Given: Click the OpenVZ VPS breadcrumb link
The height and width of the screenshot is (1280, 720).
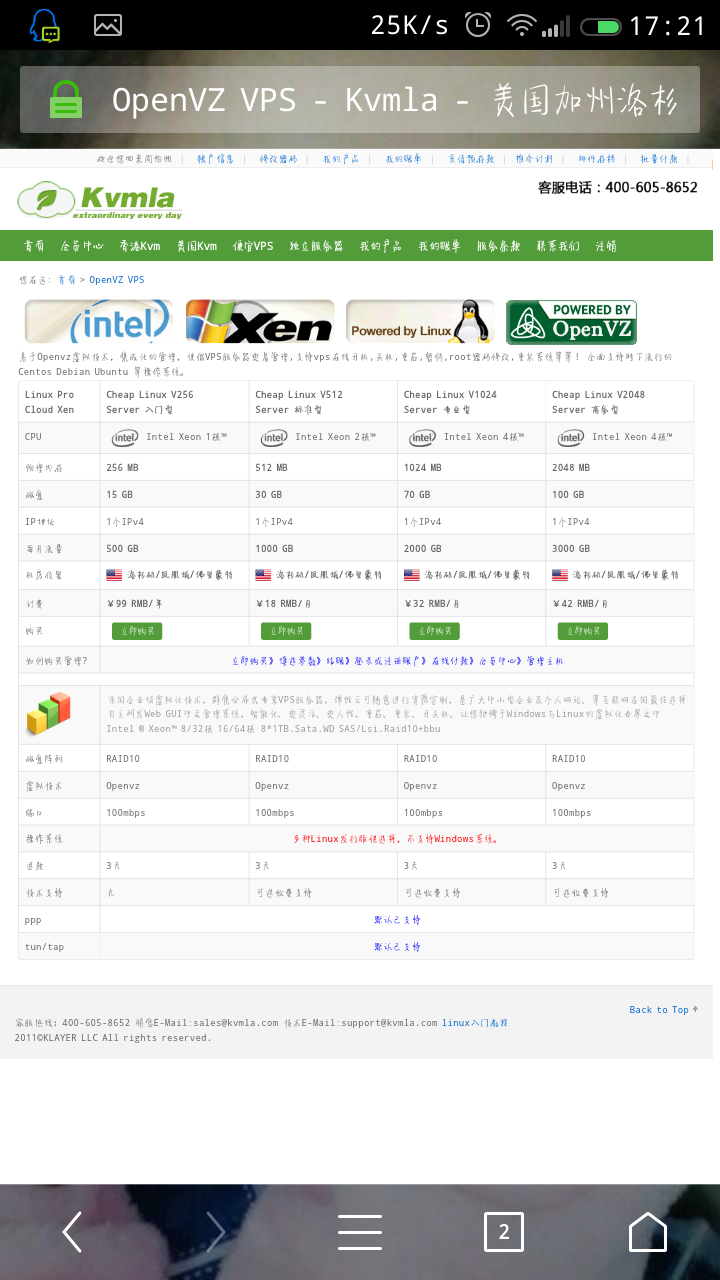Looking at the screenshot, I should [x=117, y=280].
